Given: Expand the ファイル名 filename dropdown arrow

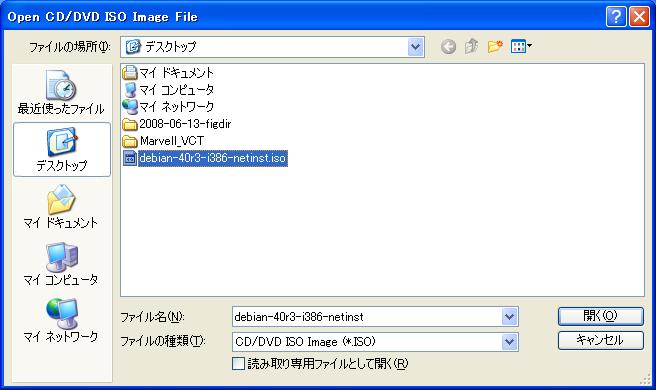Looking at the screenshot, I should 509,317.
